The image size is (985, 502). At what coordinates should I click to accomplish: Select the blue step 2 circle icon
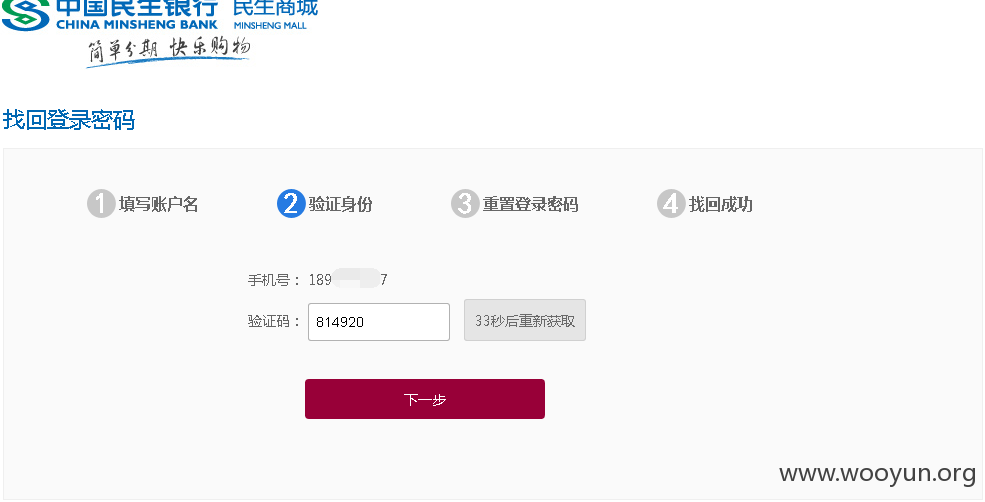click(x=291, y=204)
